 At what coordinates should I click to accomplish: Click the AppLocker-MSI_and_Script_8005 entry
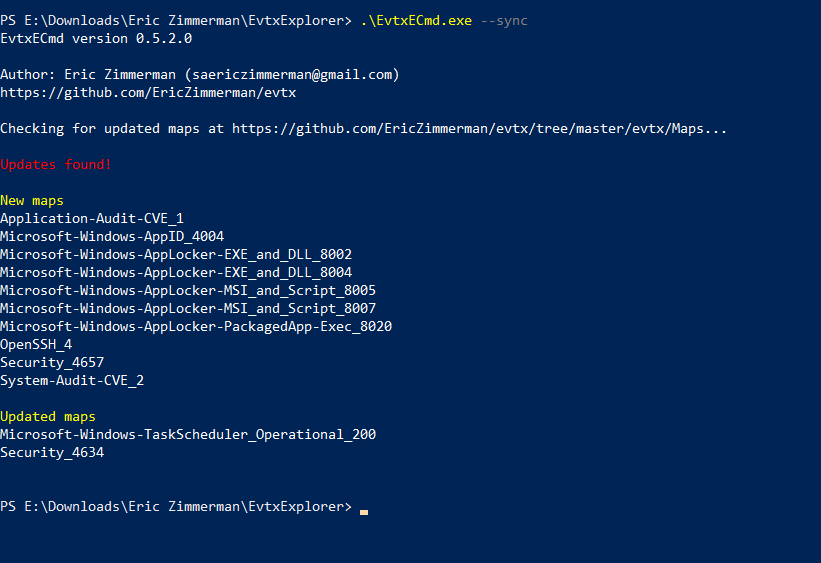(x=188, y=291)
